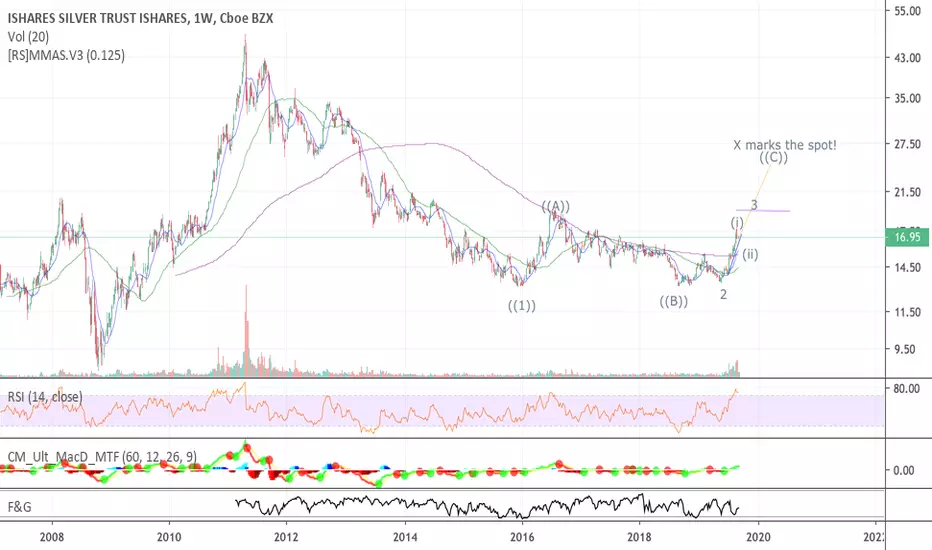The height and width of the screenshot is (550, 932).
Task: Click the 2012 time axis label
Action: [x=286, y=538]
